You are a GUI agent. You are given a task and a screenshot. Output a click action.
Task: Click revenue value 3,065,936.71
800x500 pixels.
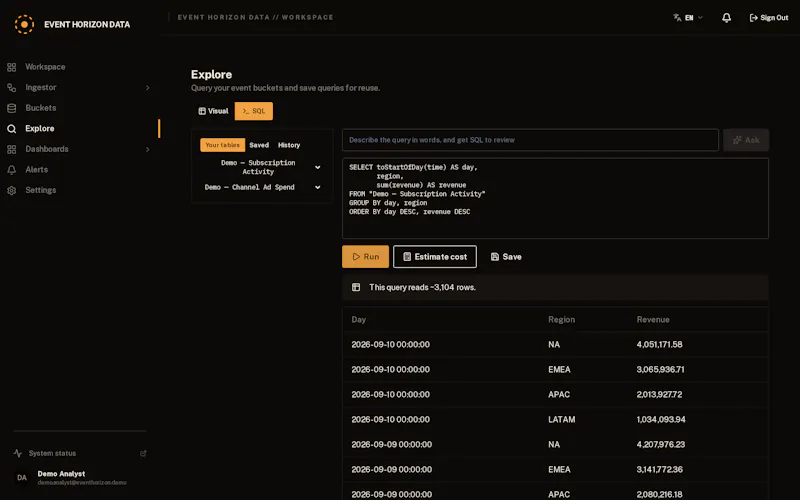(660, 369)
